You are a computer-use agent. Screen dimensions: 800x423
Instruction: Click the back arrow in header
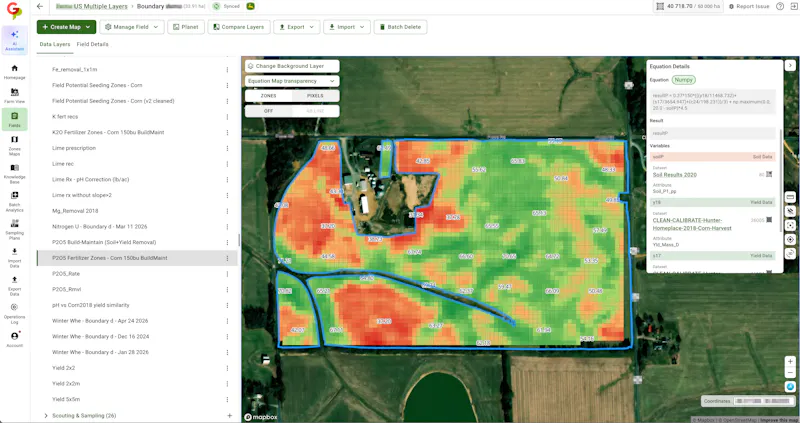coord(40,7)
